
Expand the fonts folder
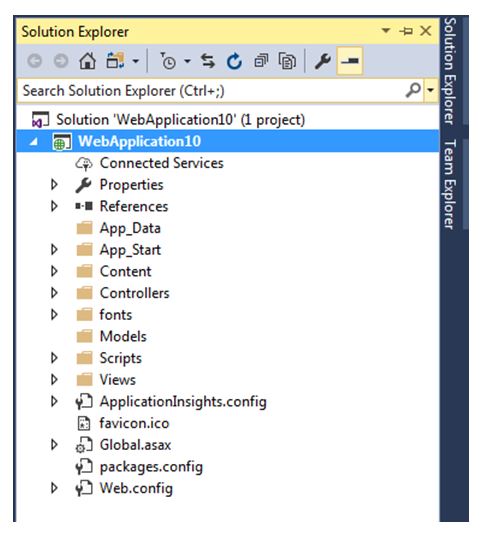54,315
